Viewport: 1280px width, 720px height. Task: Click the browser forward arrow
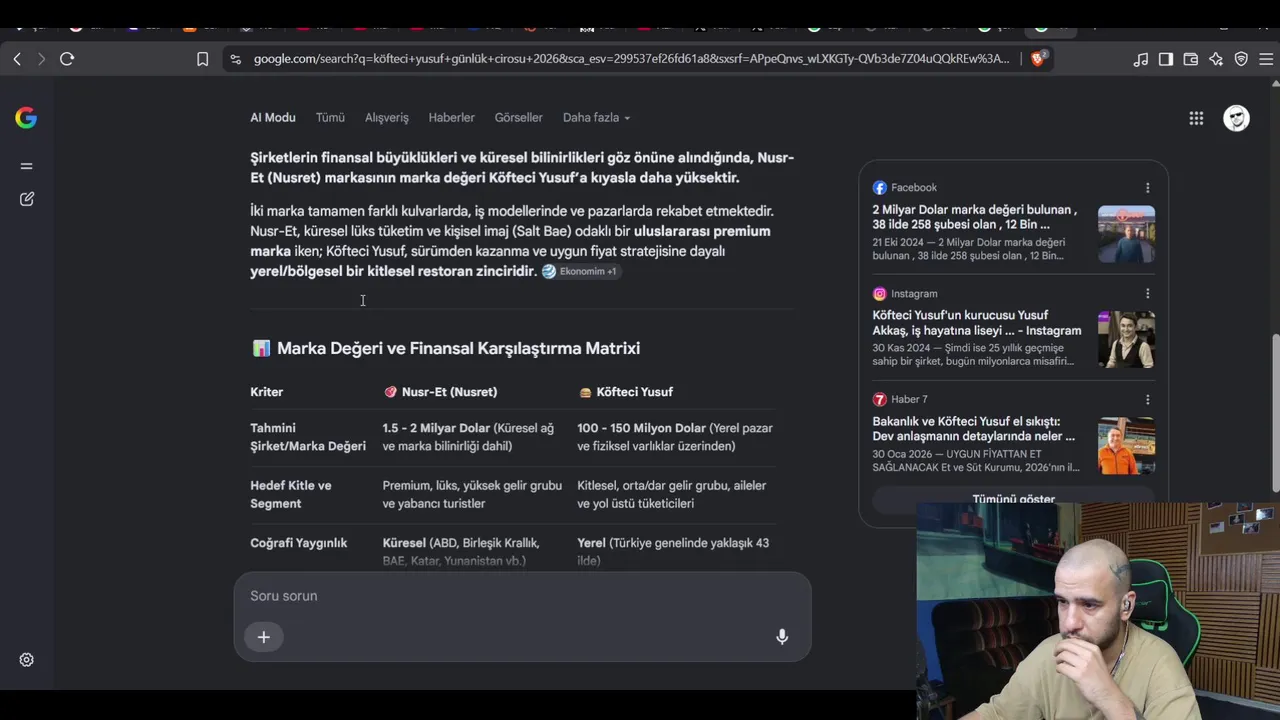pyautogui.click(x=41, y=59)
